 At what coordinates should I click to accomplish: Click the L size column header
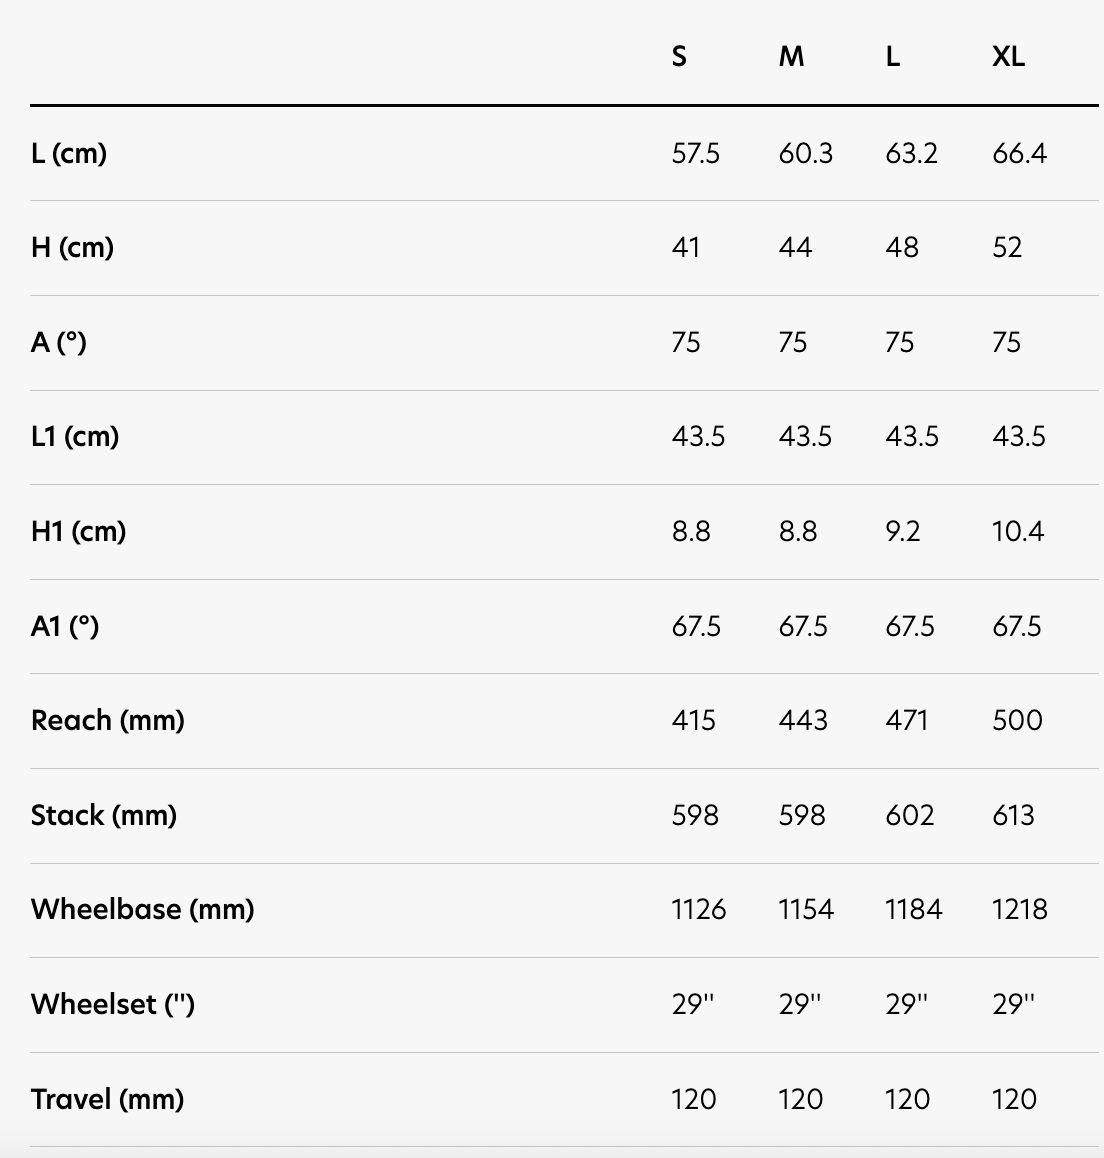[892, 57]
